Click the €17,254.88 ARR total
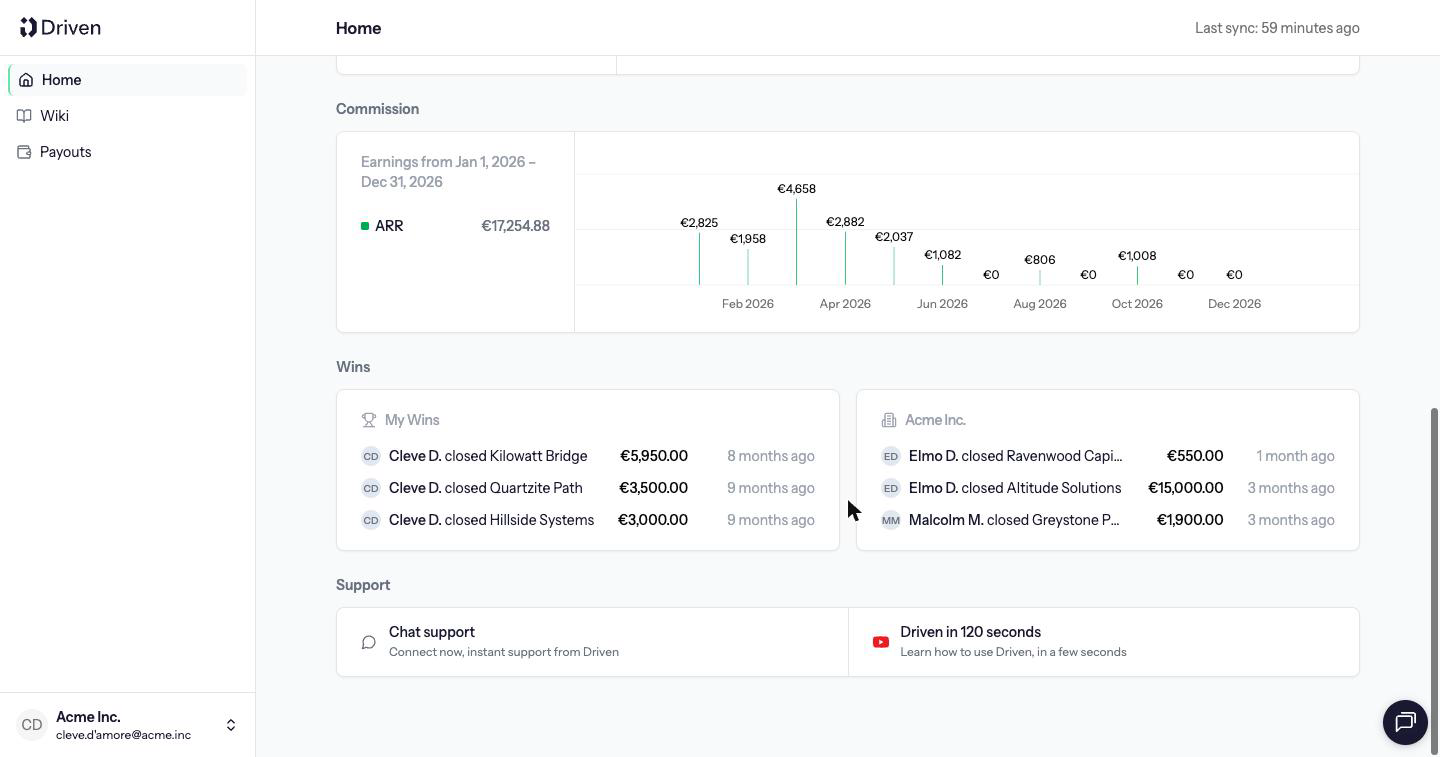Image resolution: width=1440 pixels, height=757 pixels. point(515,226)
